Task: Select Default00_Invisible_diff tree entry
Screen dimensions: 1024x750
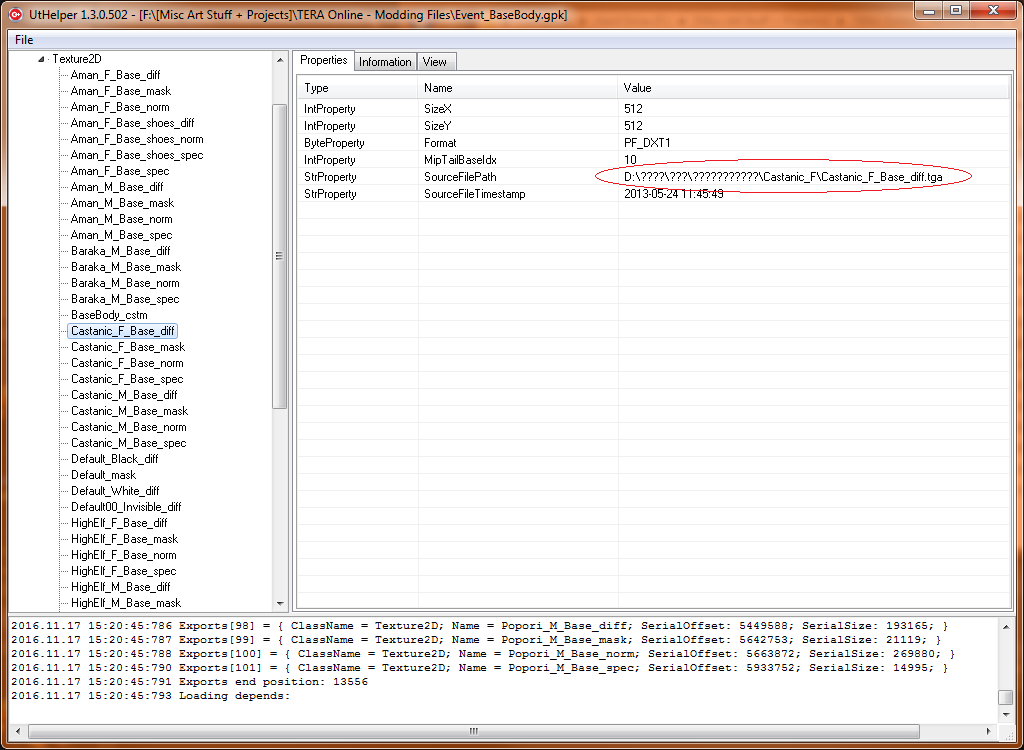Action: (126, 507)
